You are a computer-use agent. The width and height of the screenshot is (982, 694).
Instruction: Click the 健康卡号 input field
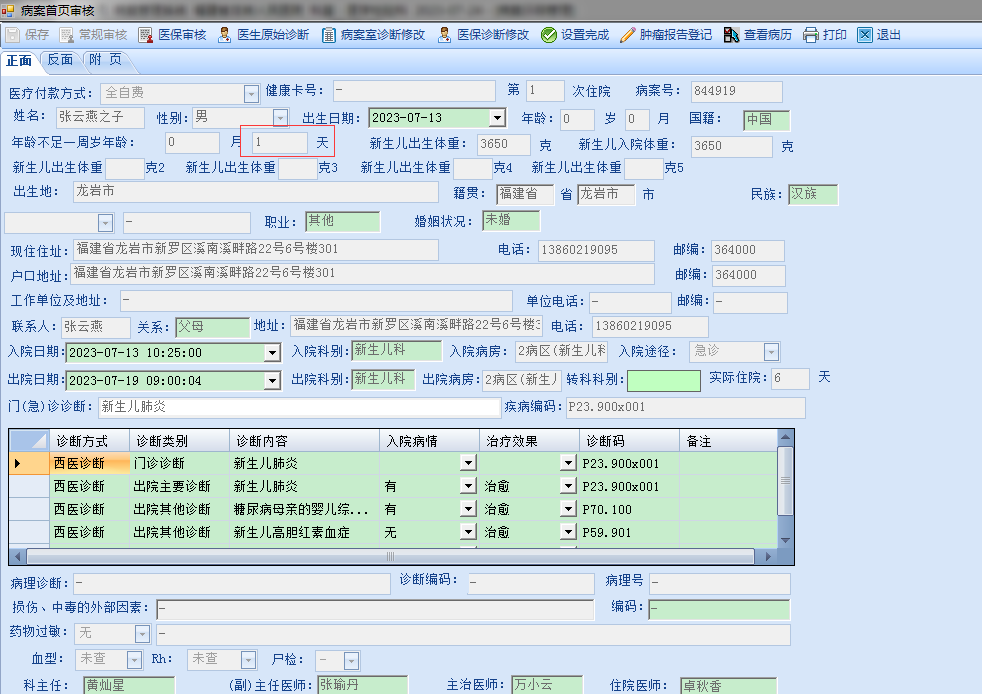[414, 91]
